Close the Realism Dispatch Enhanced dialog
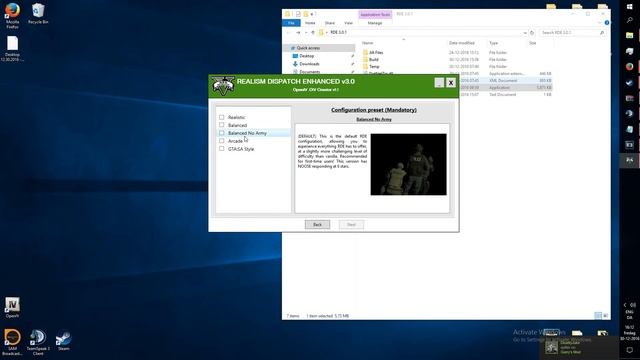Screen dimensions: 640x360 451,82
